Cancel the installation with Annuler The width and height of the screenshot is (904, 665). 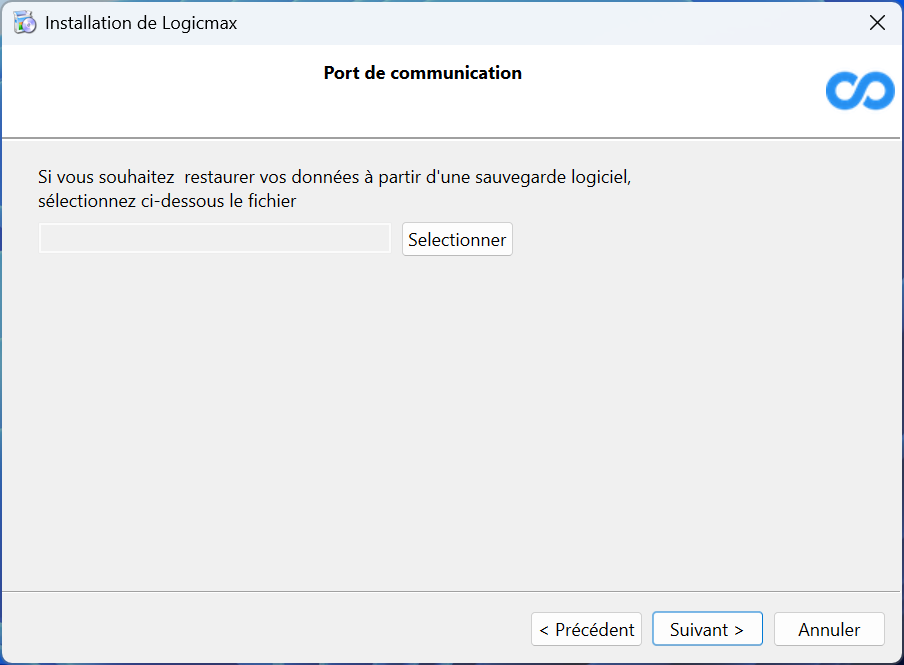829,629
